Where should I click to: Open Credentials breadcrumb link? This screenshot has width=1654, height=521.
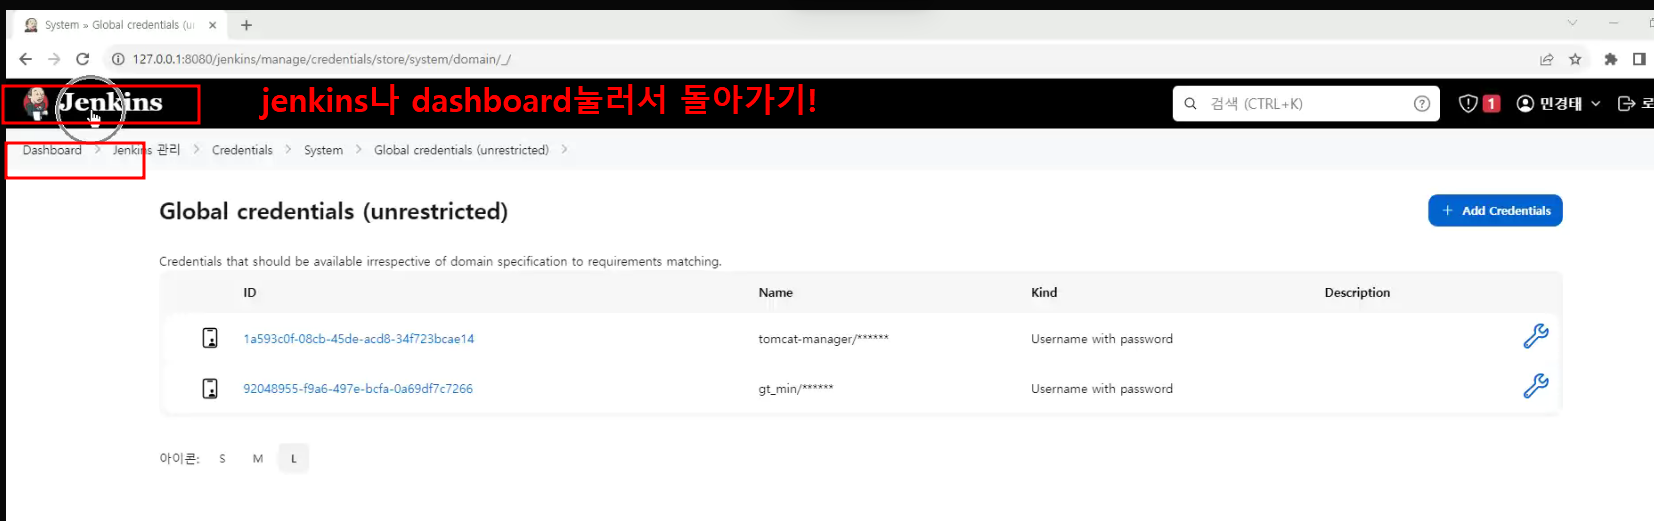point(242,150)
